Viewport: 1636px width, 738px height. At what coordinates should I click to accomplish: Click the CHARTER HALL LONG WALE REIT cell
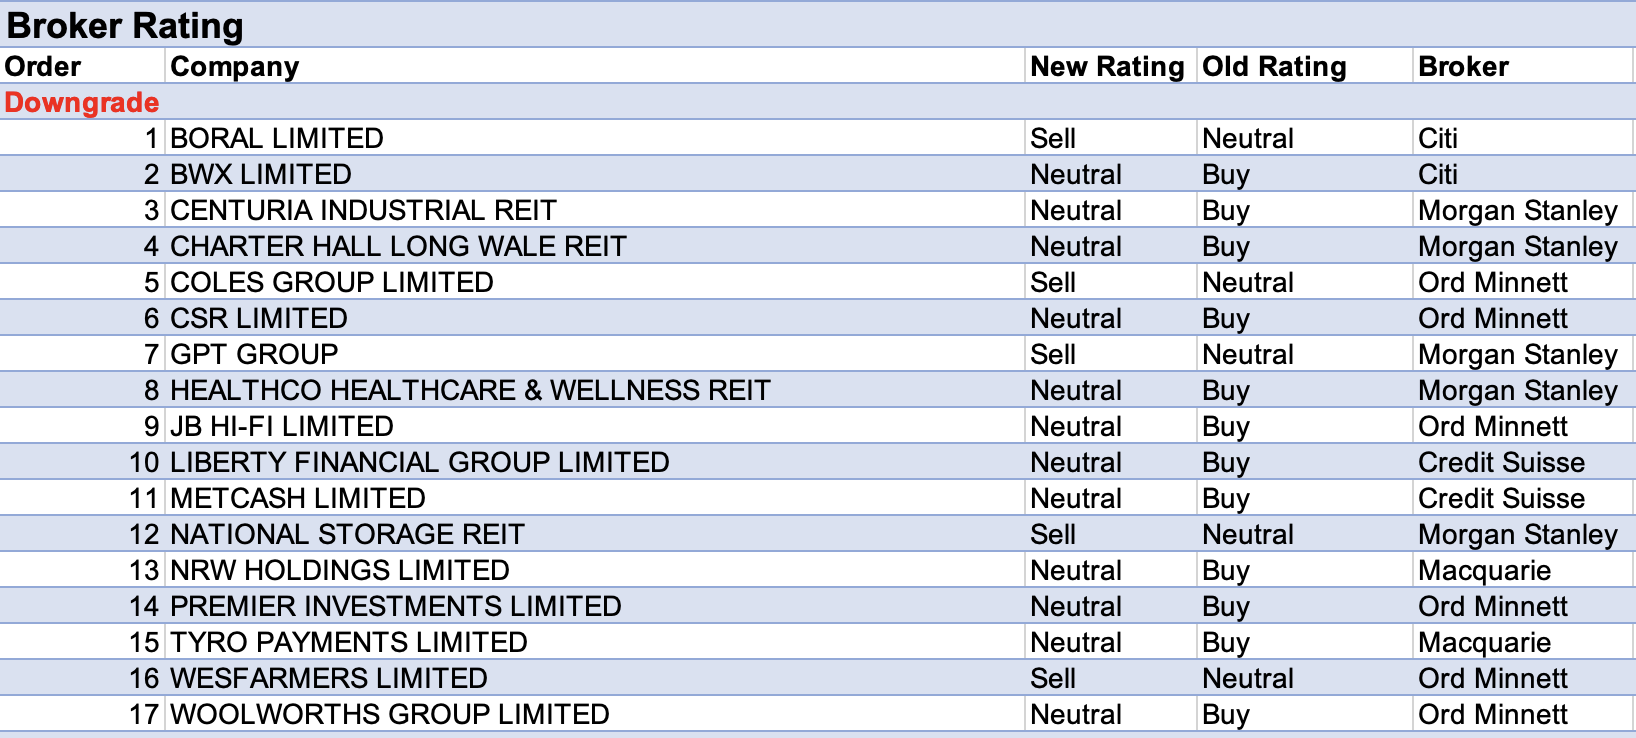398,246
